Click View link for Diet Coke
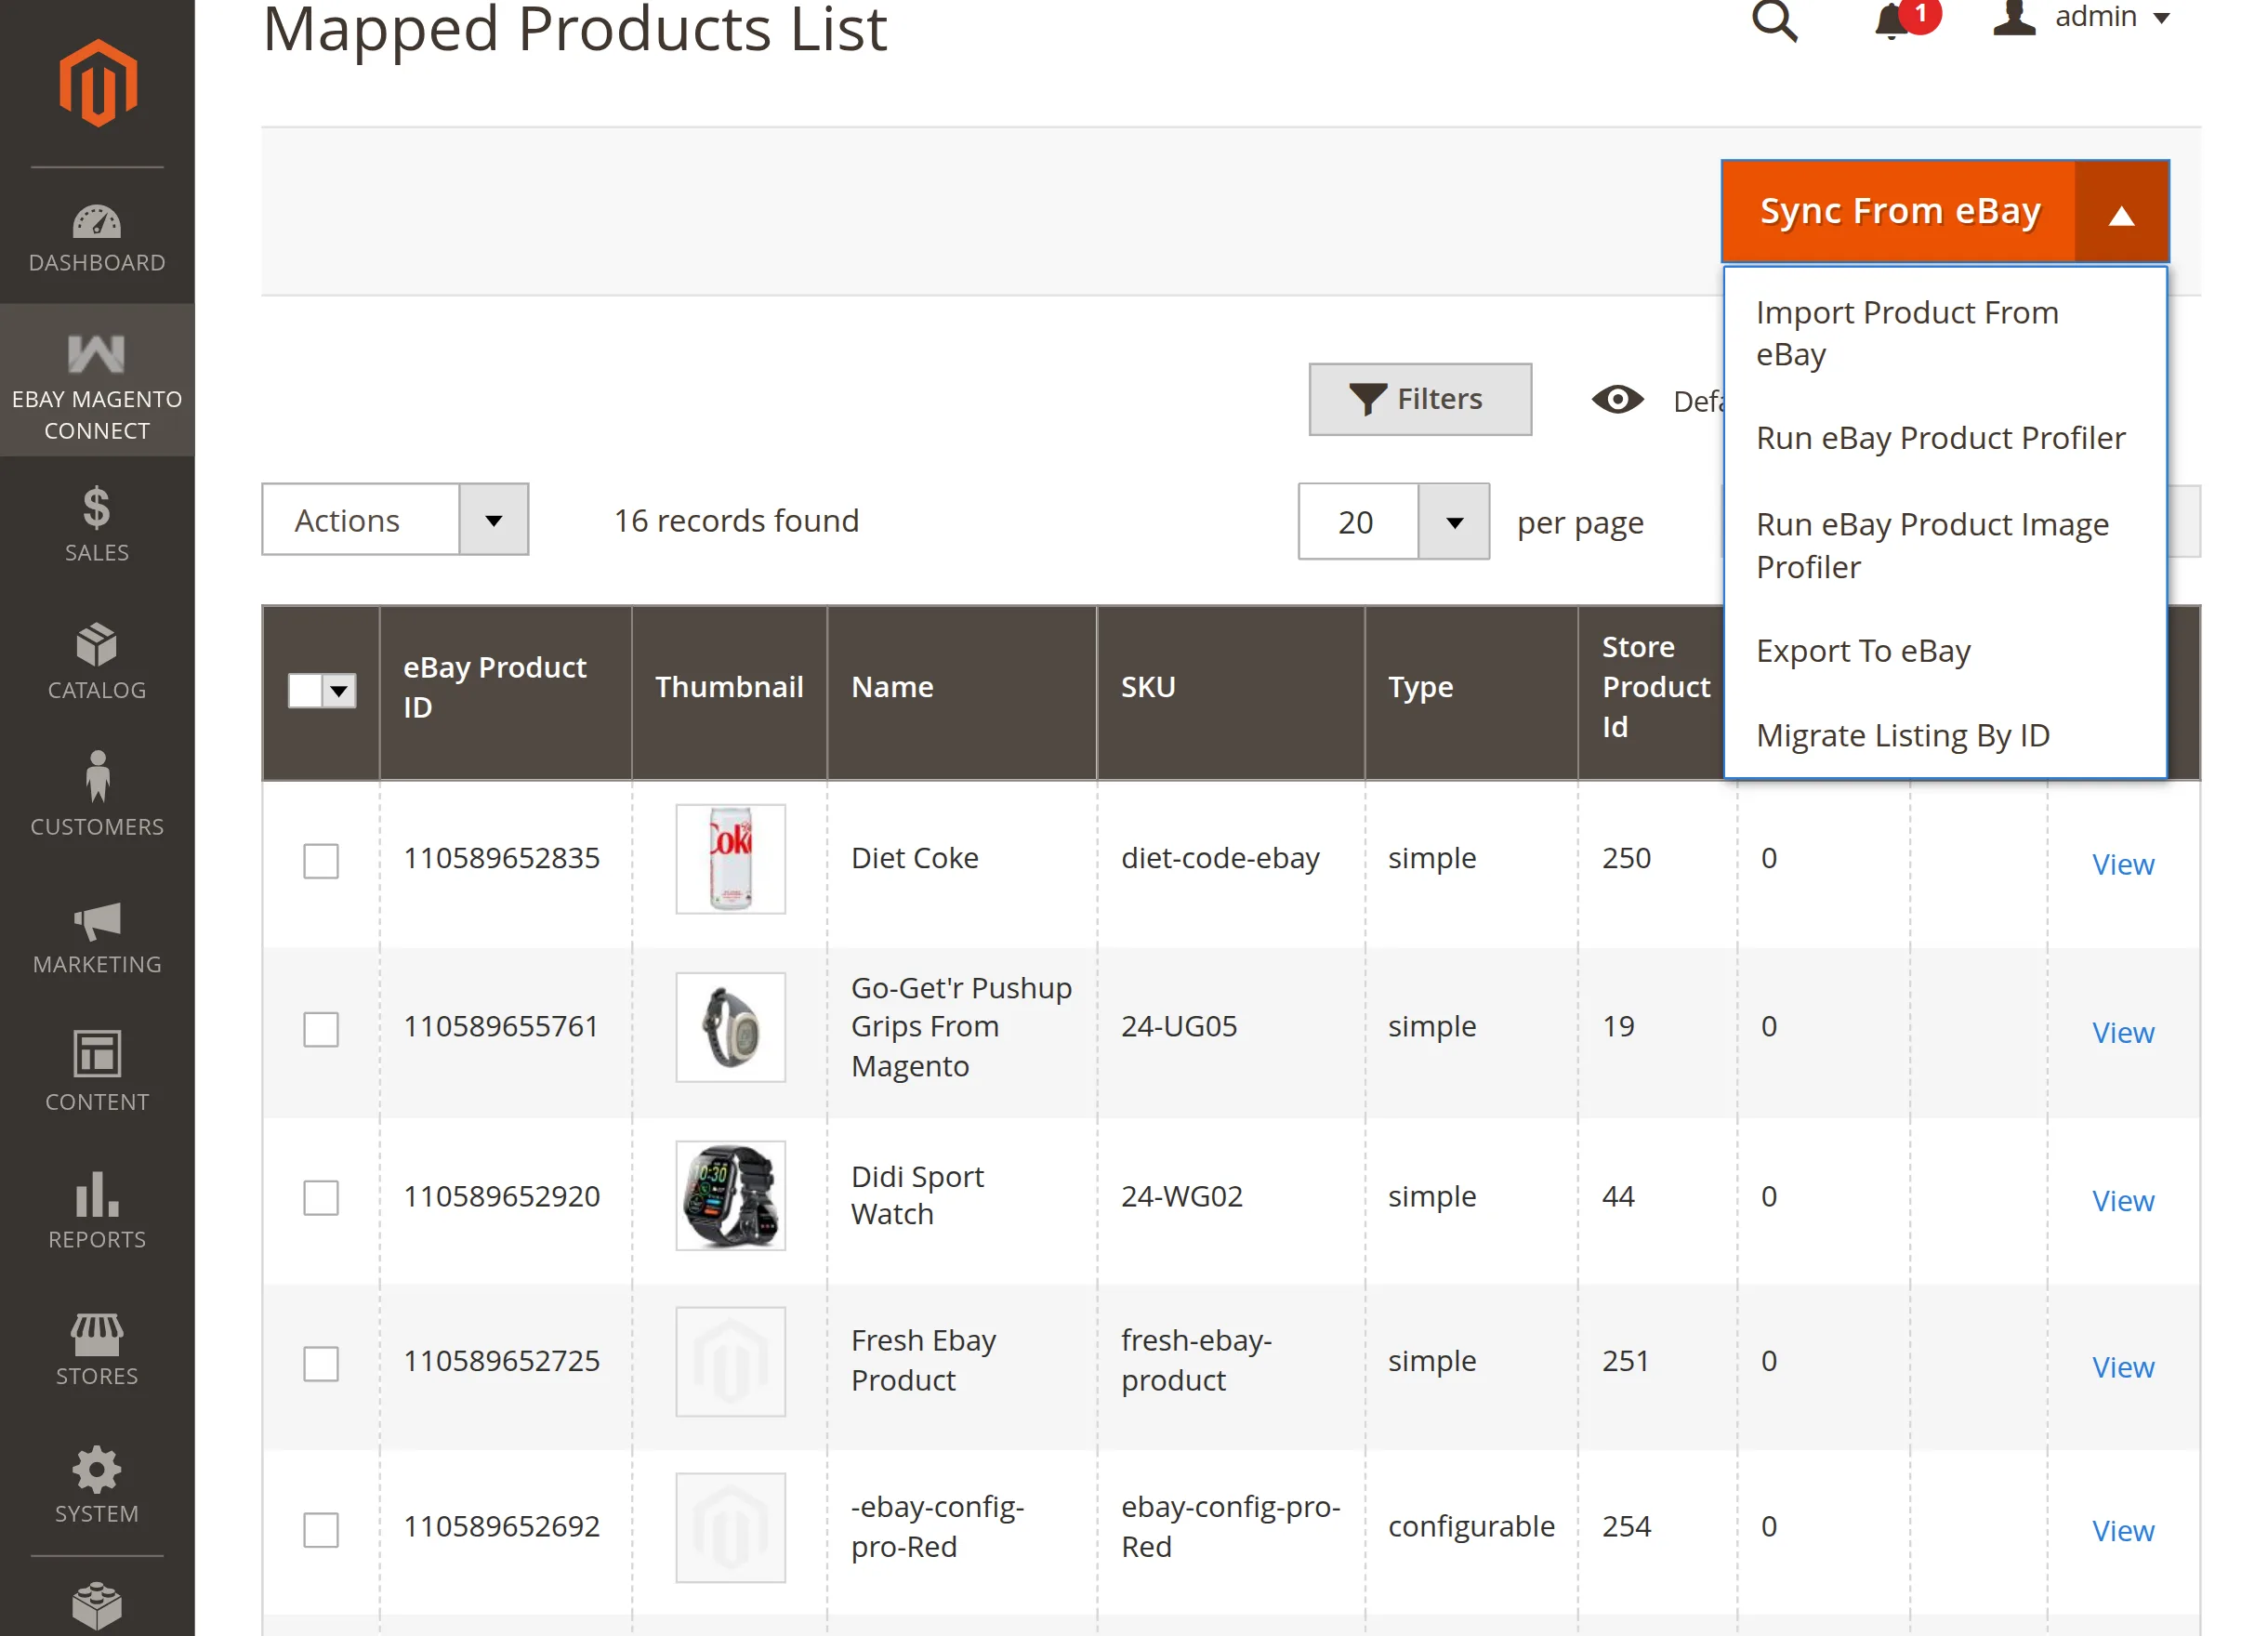The width and height of the screenshot is (2268, 1636). point(2123,864)
